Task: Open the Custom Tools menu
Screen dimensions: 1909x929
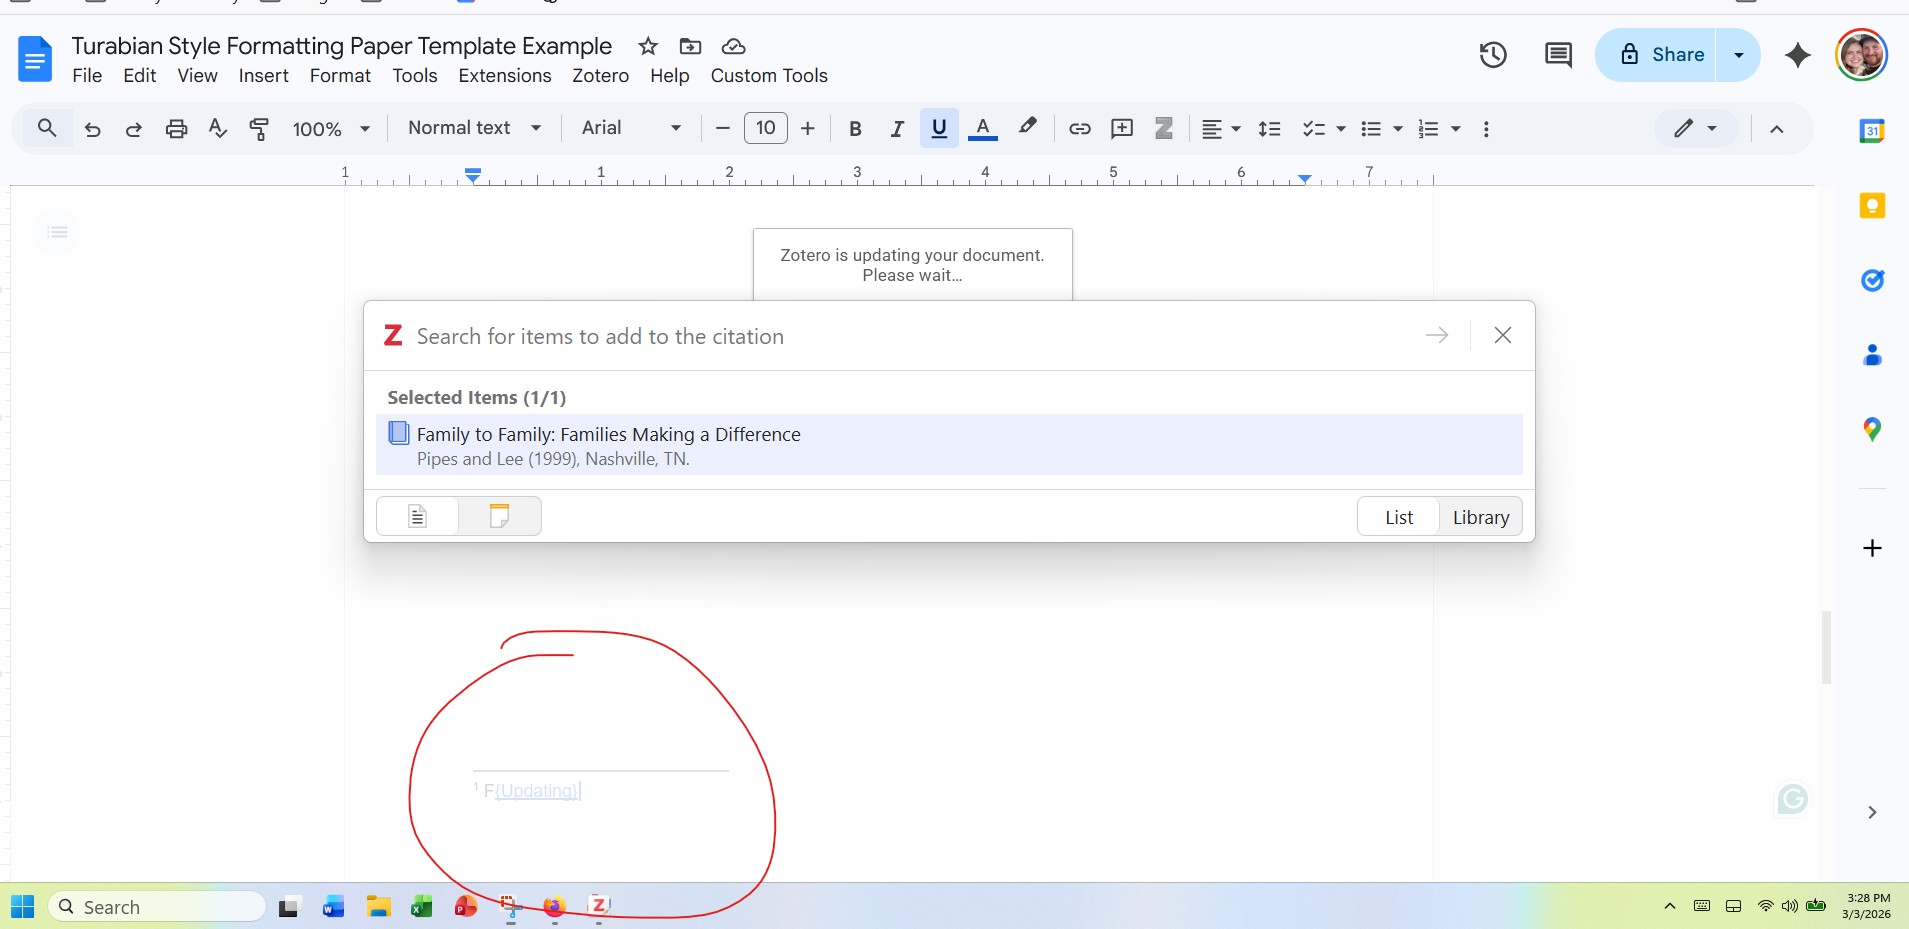Action: pos(769,76)
